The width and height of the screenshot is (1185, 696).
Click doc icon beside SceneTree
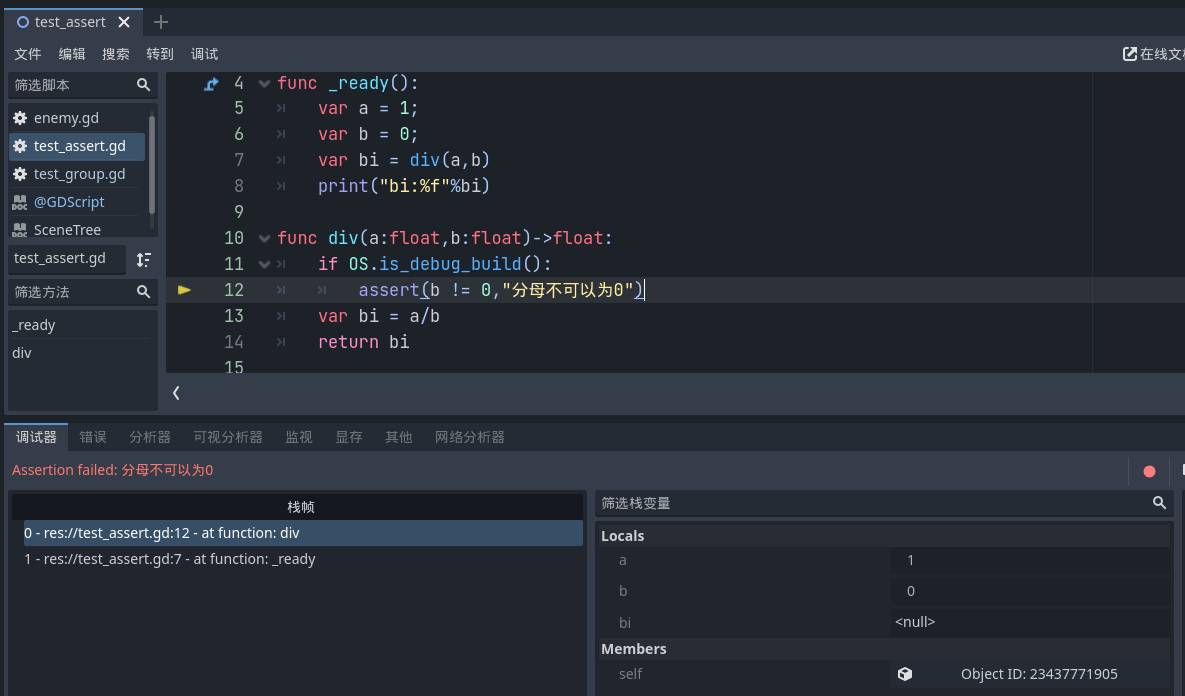[20, 230]
